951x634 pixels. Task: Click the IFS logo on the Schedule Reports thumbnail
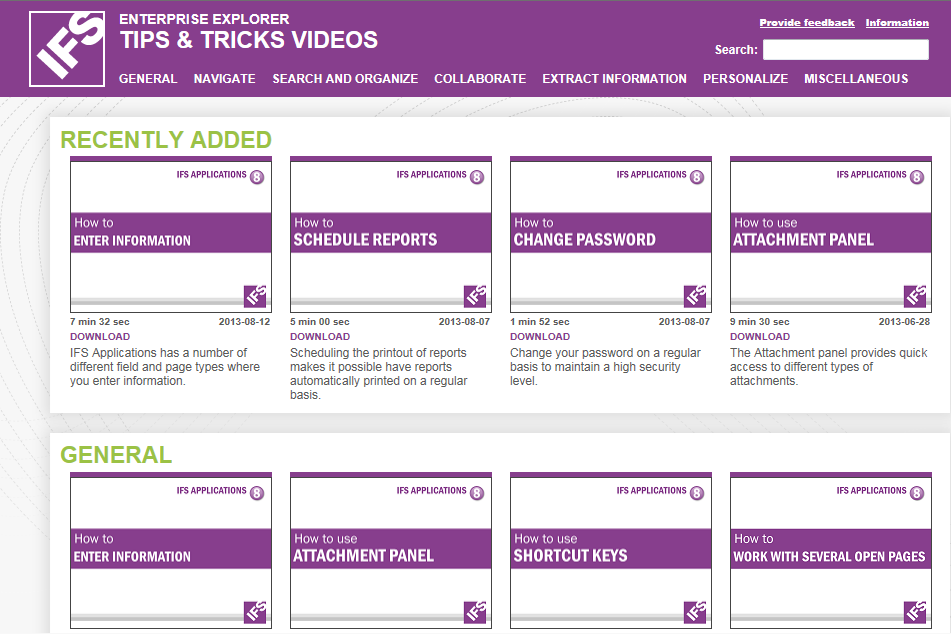click(475, 296)
